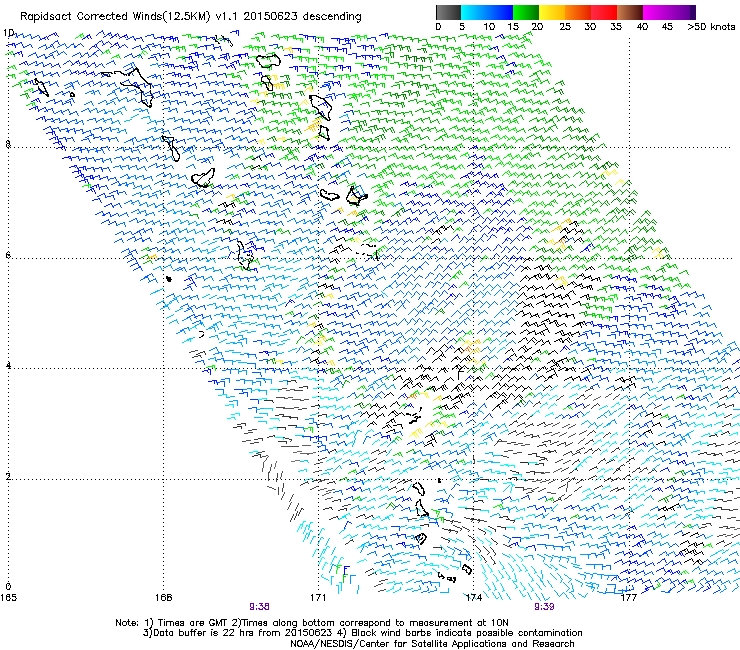Click the magenta 40-45 knots legend swatch
Image resolution: width=740 pixels, height=650 pixels.
(656, 12)
